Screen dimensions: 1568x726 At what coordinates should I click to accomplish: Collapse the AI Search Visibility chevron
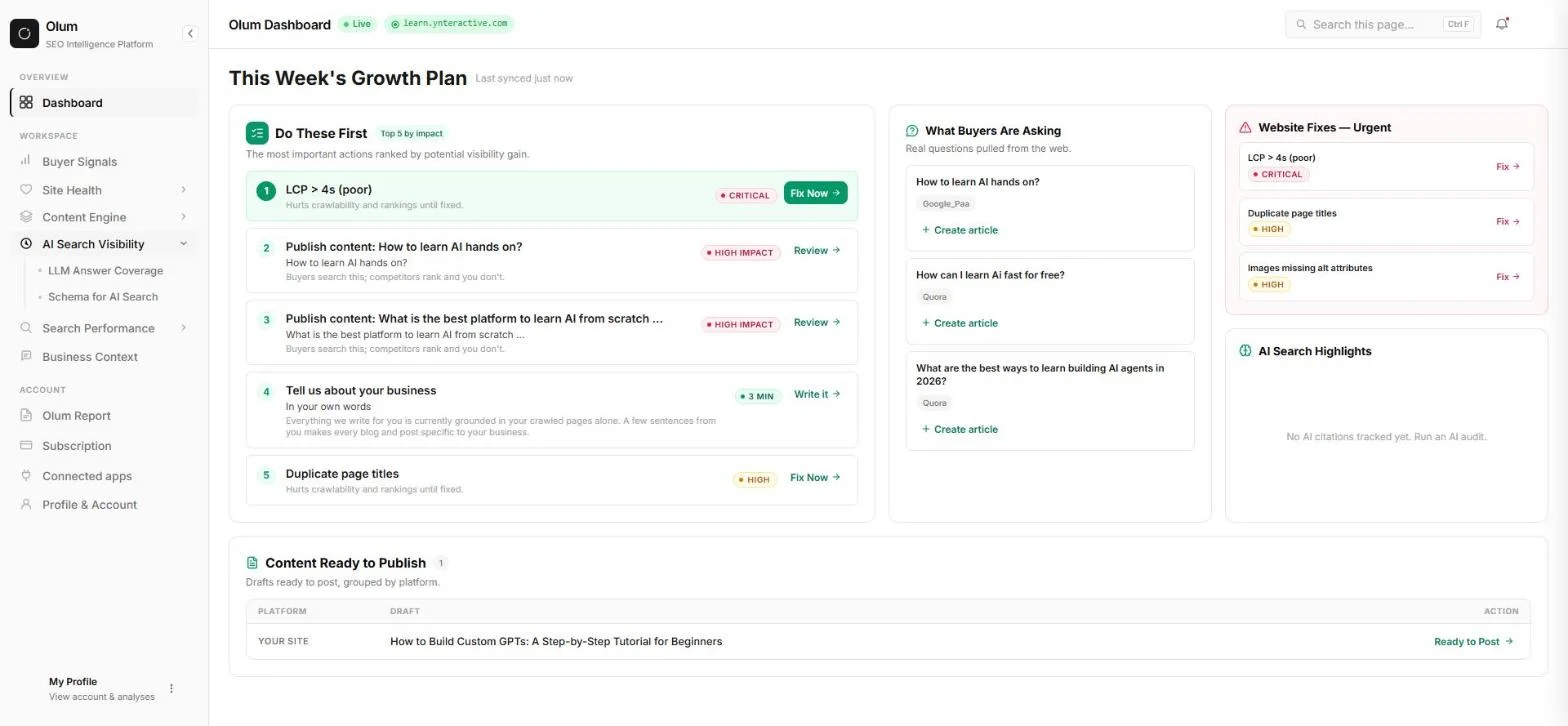click(x=183, y=244)
